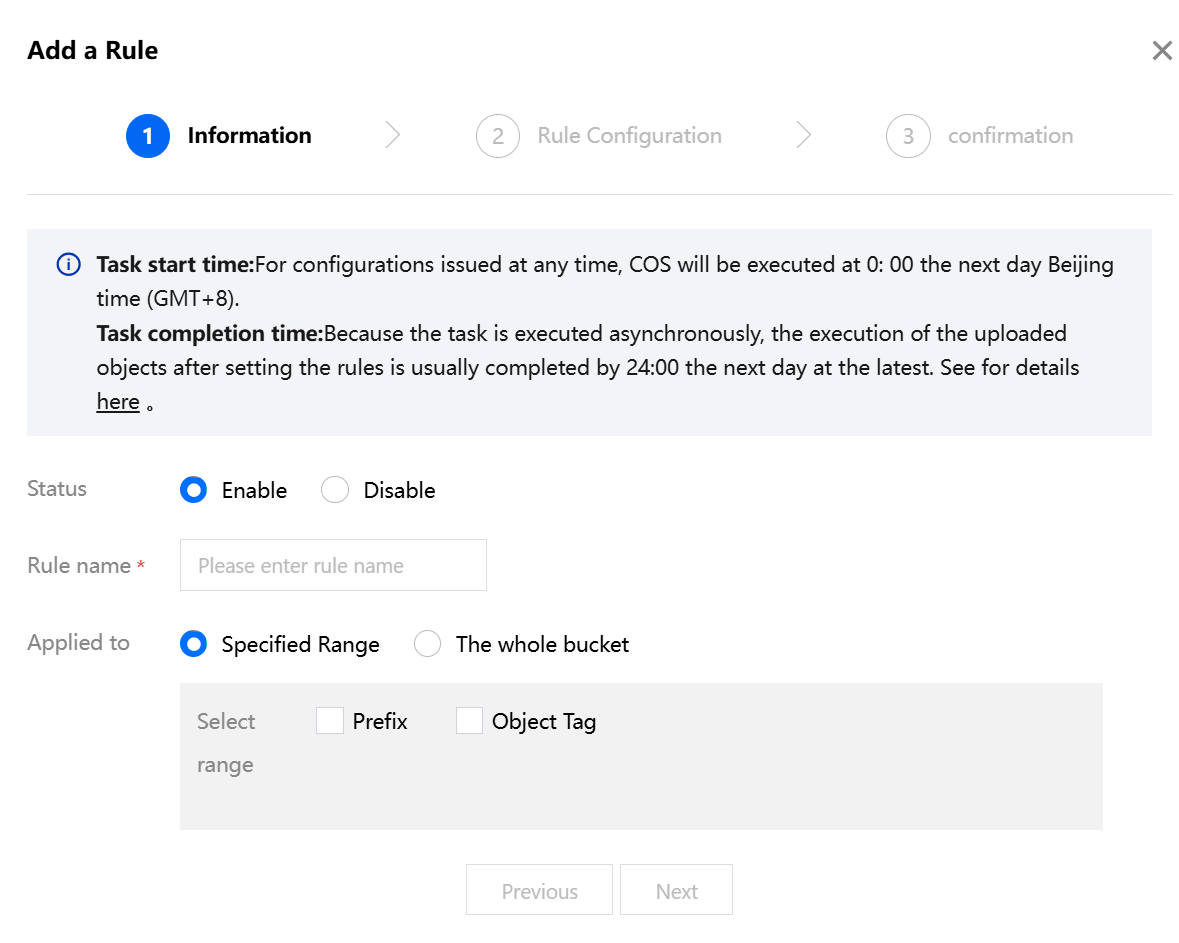Viewport: 1179px width, 943px height.
Task: Click the step 1 circle icon
Action: (148, 136)
